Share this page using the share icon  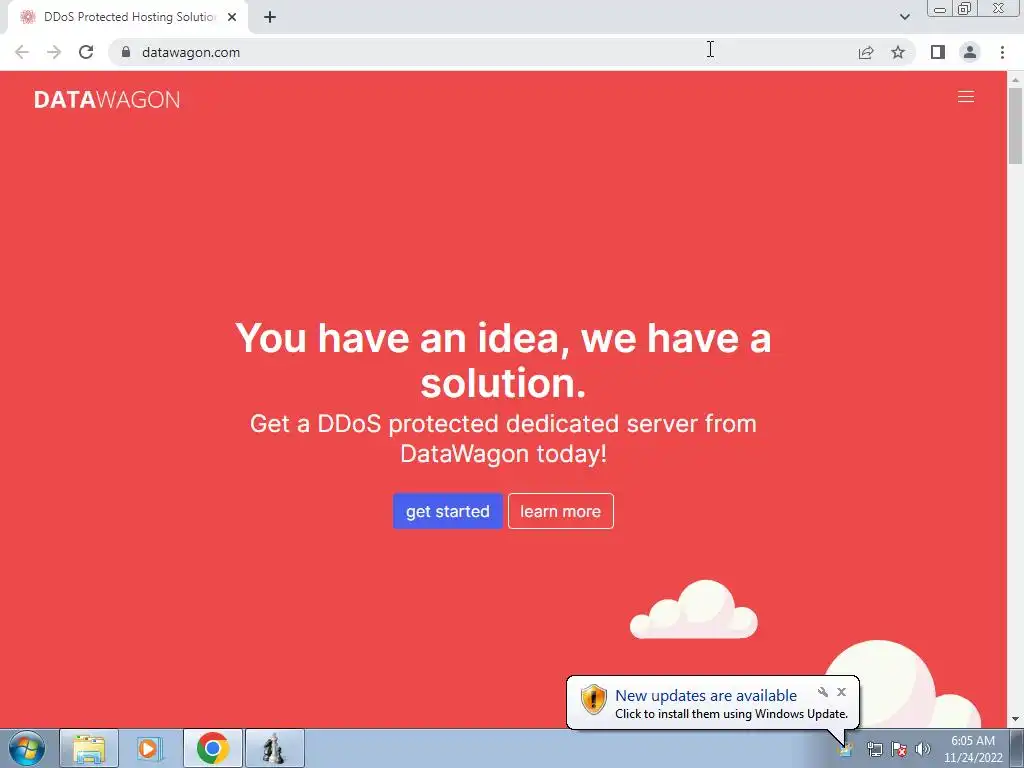pos(866,52)
